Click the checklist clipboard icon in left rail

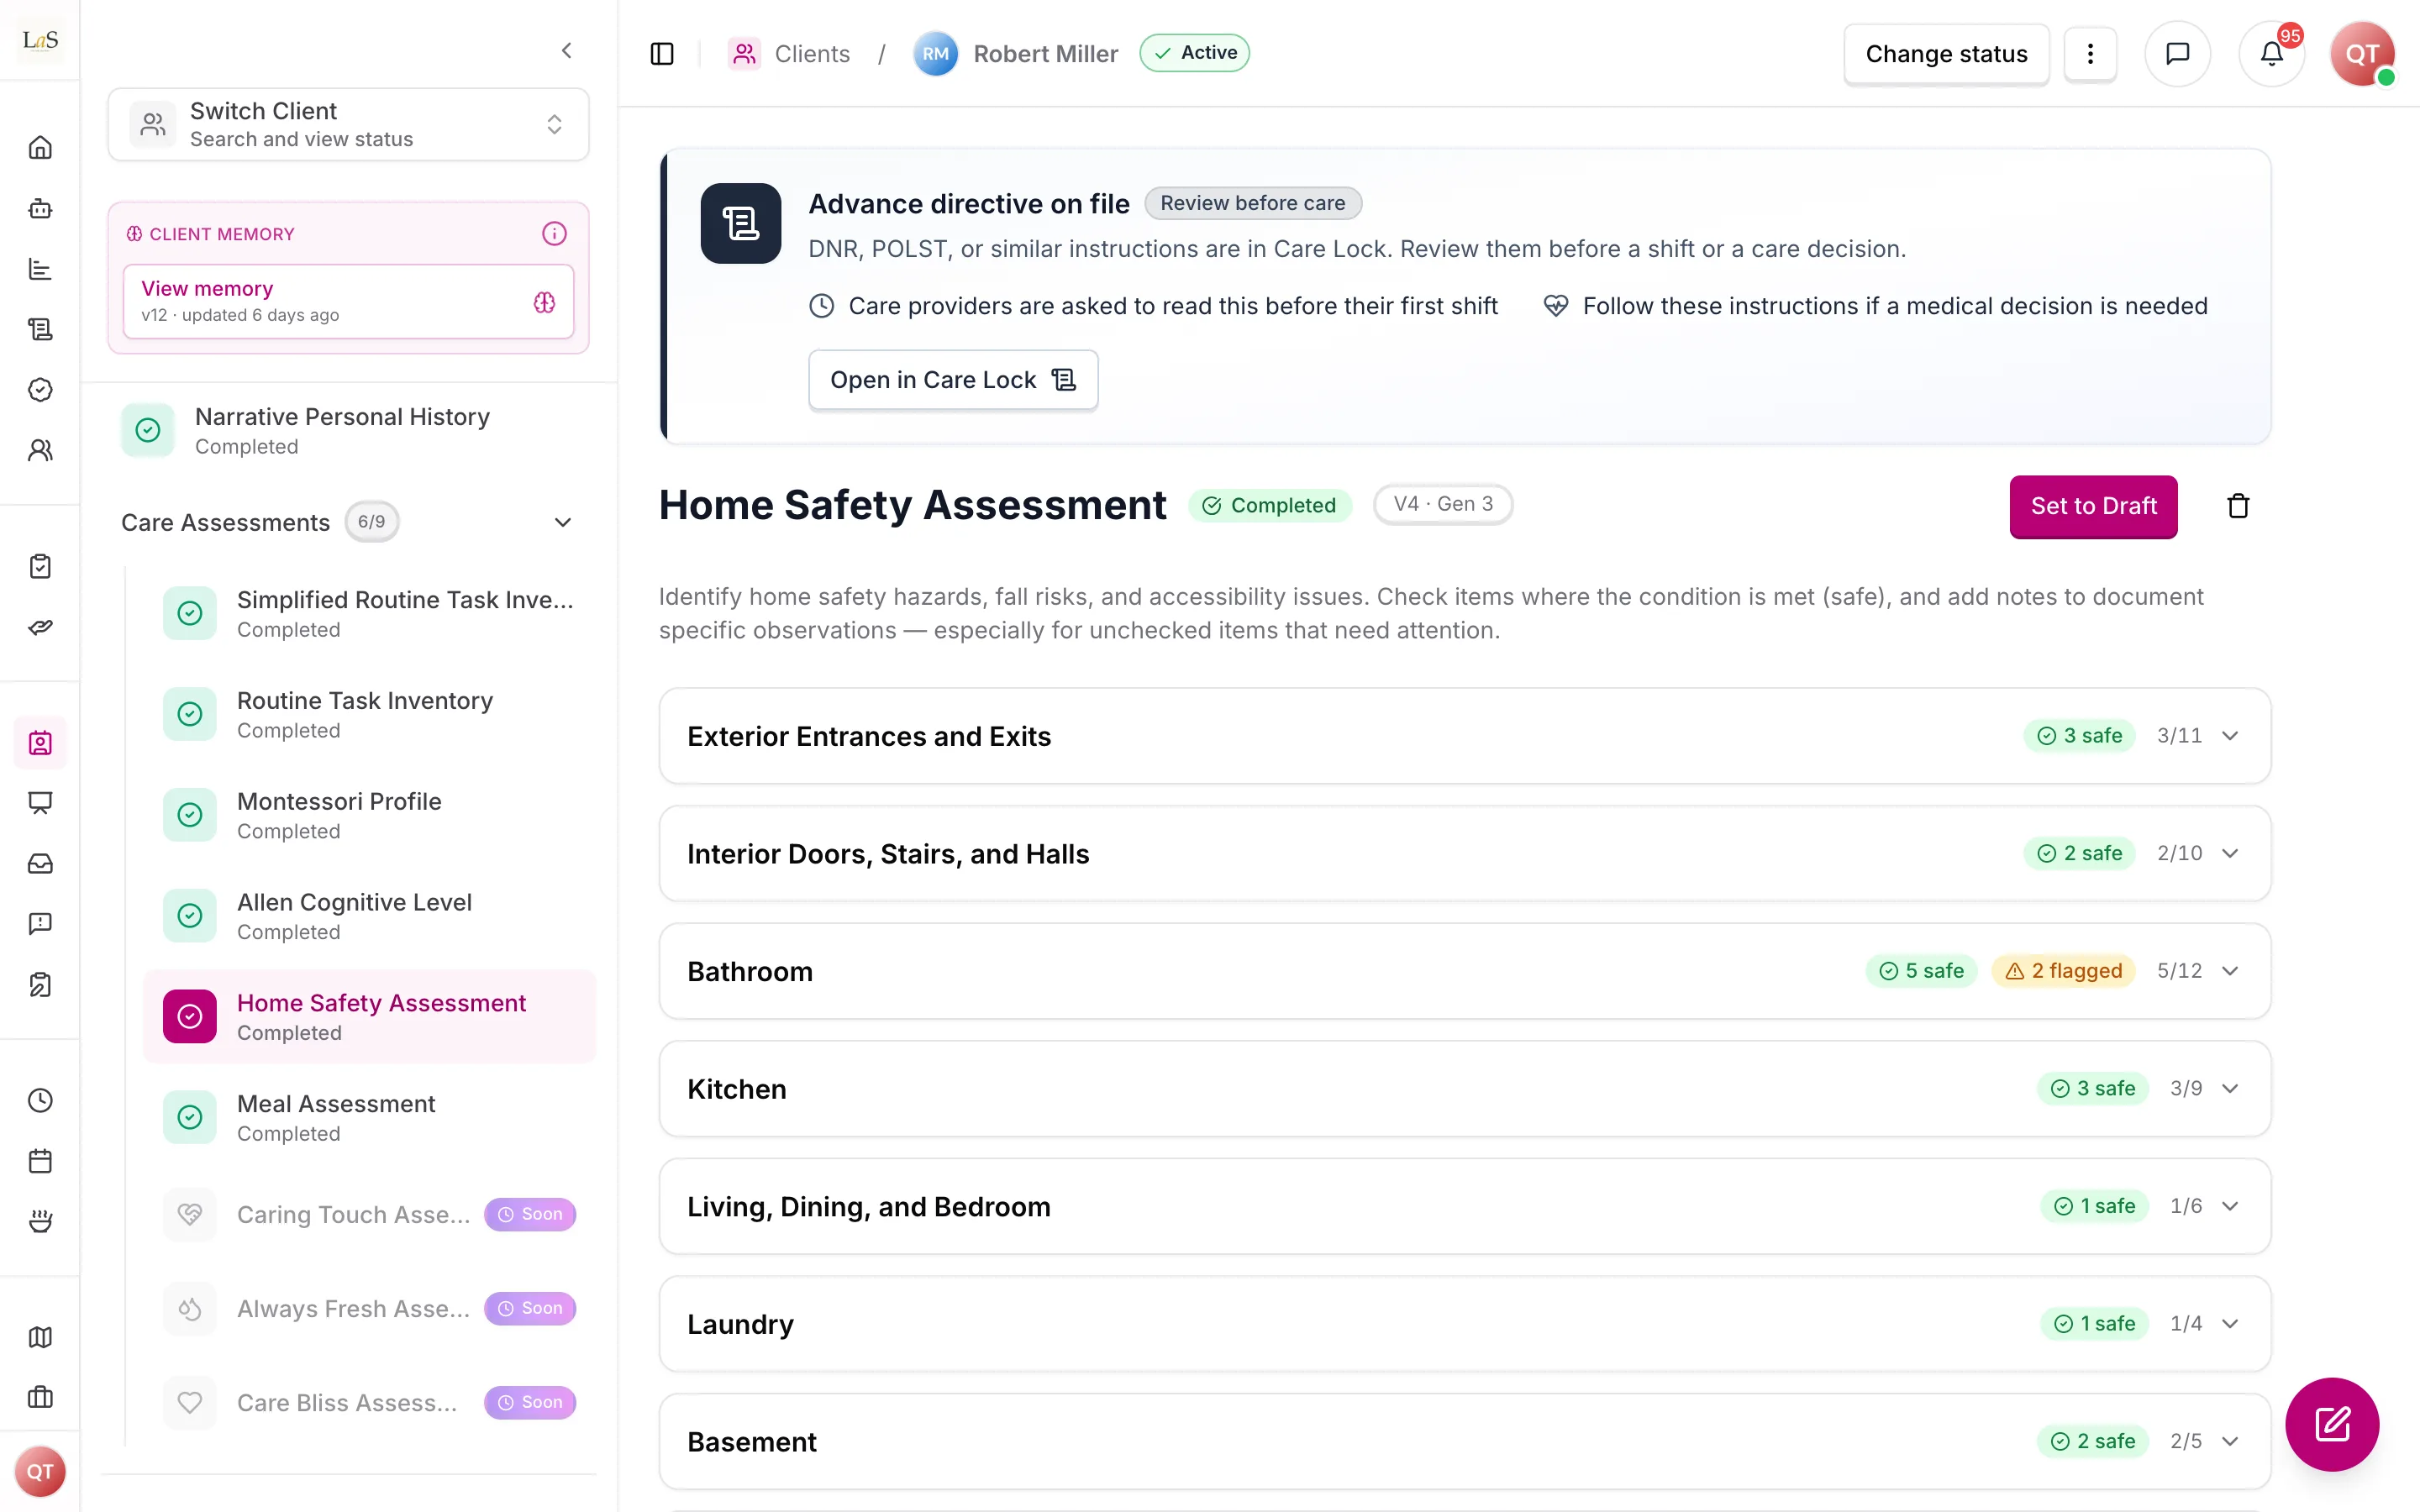(x=40, y=566)
